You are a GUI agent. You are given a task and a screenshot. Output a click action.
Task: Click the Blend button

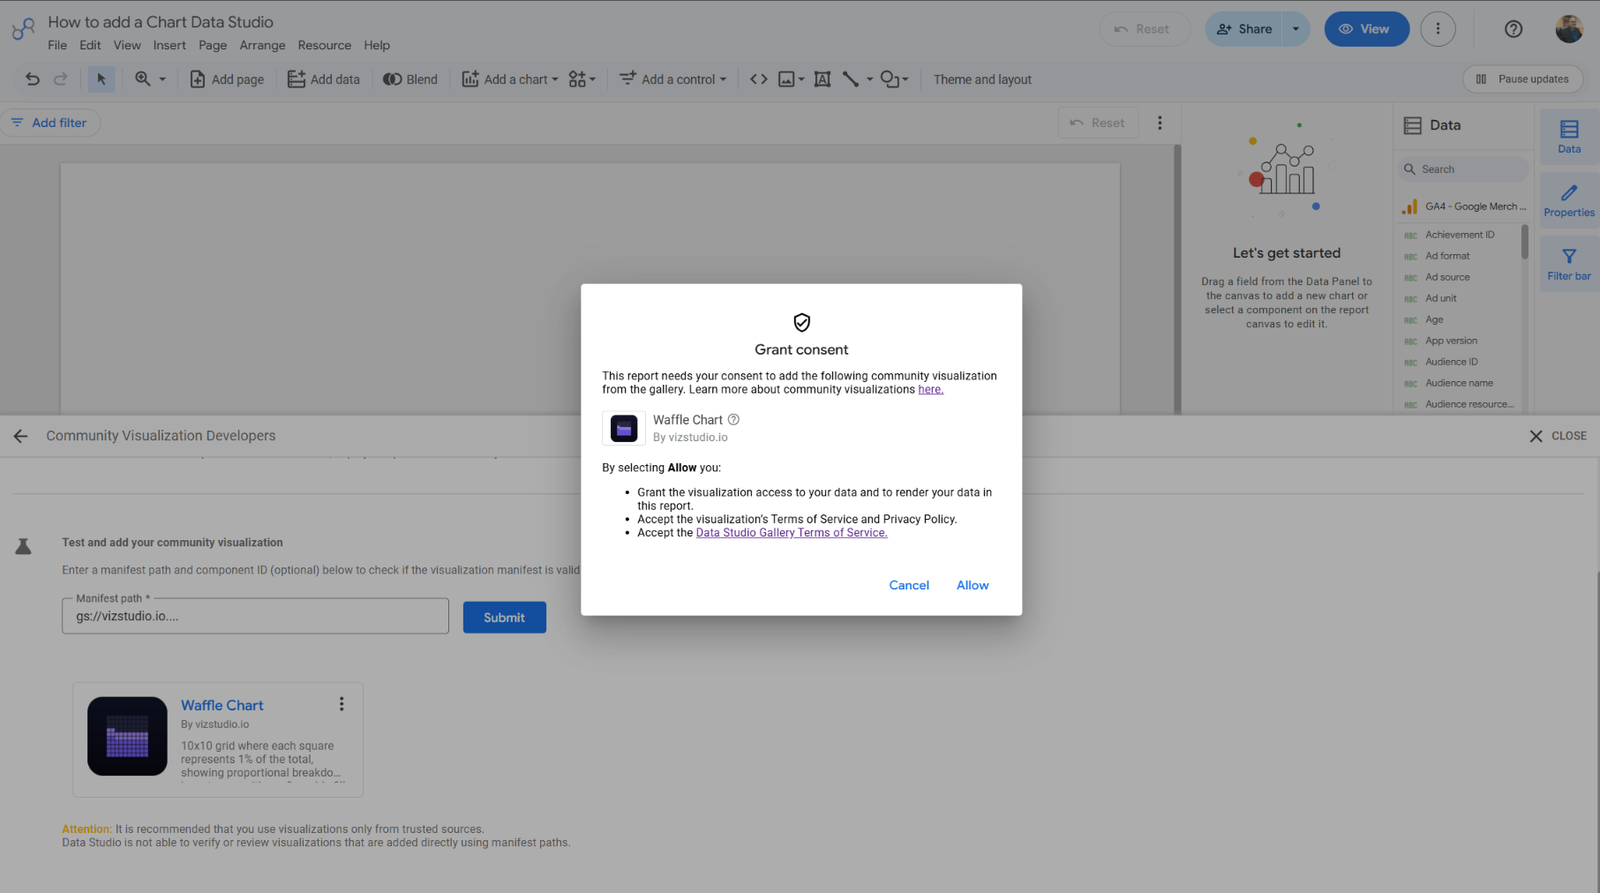pos(410,79)
